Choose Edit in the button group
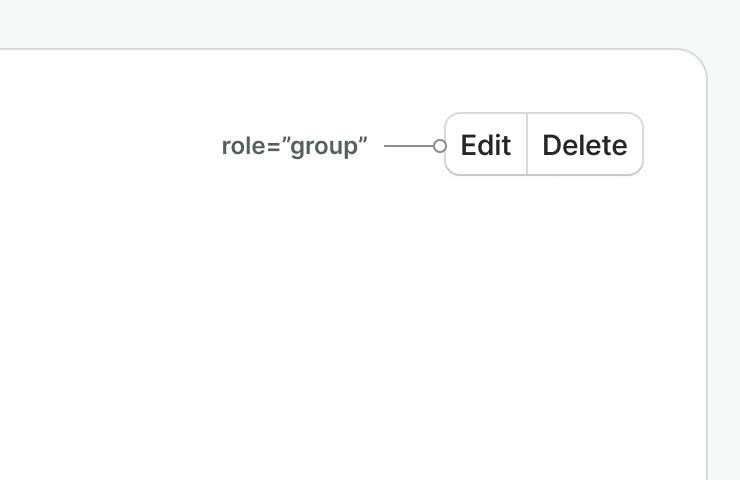Image resolution: width=740 pixels, height=480 pixels. (486, 144)
